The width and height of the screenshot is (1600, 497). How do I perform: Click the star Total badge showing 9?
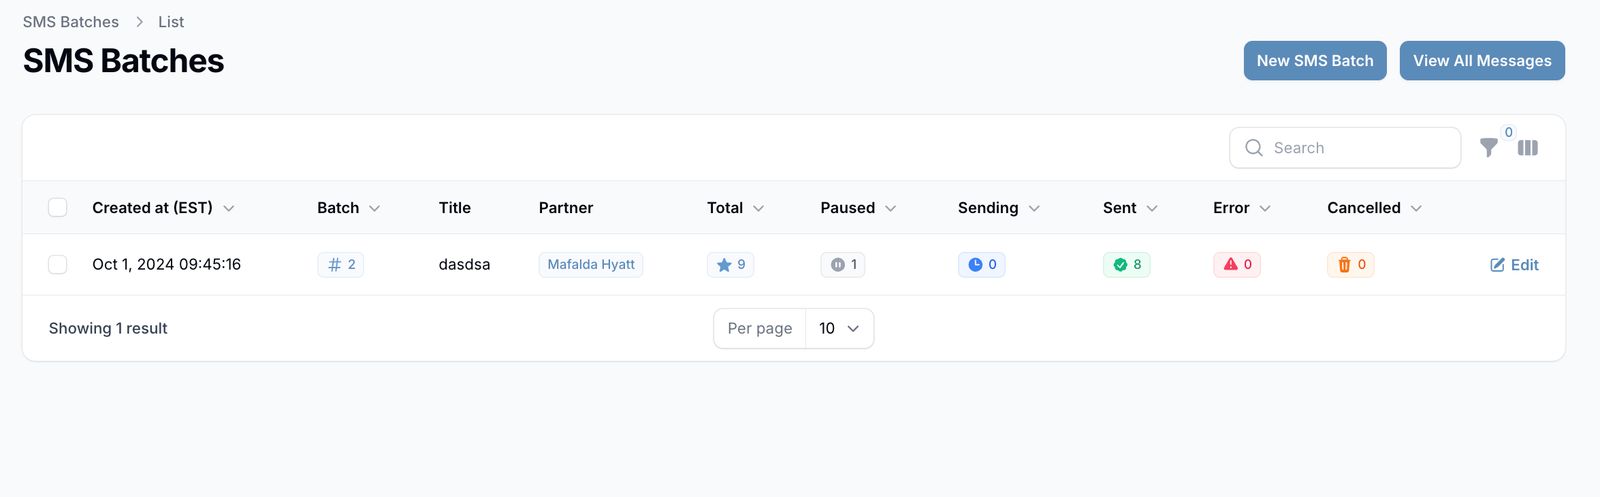pos(730,265)
